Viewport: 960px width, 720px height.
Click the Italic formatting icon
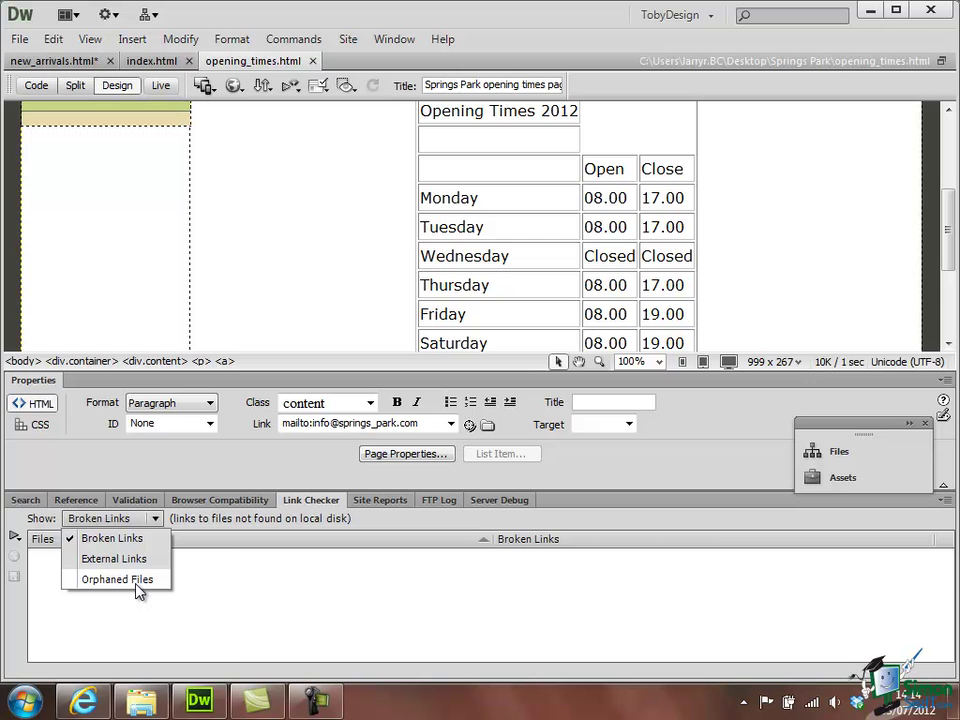pyautogui.click(x=417, y=402)
